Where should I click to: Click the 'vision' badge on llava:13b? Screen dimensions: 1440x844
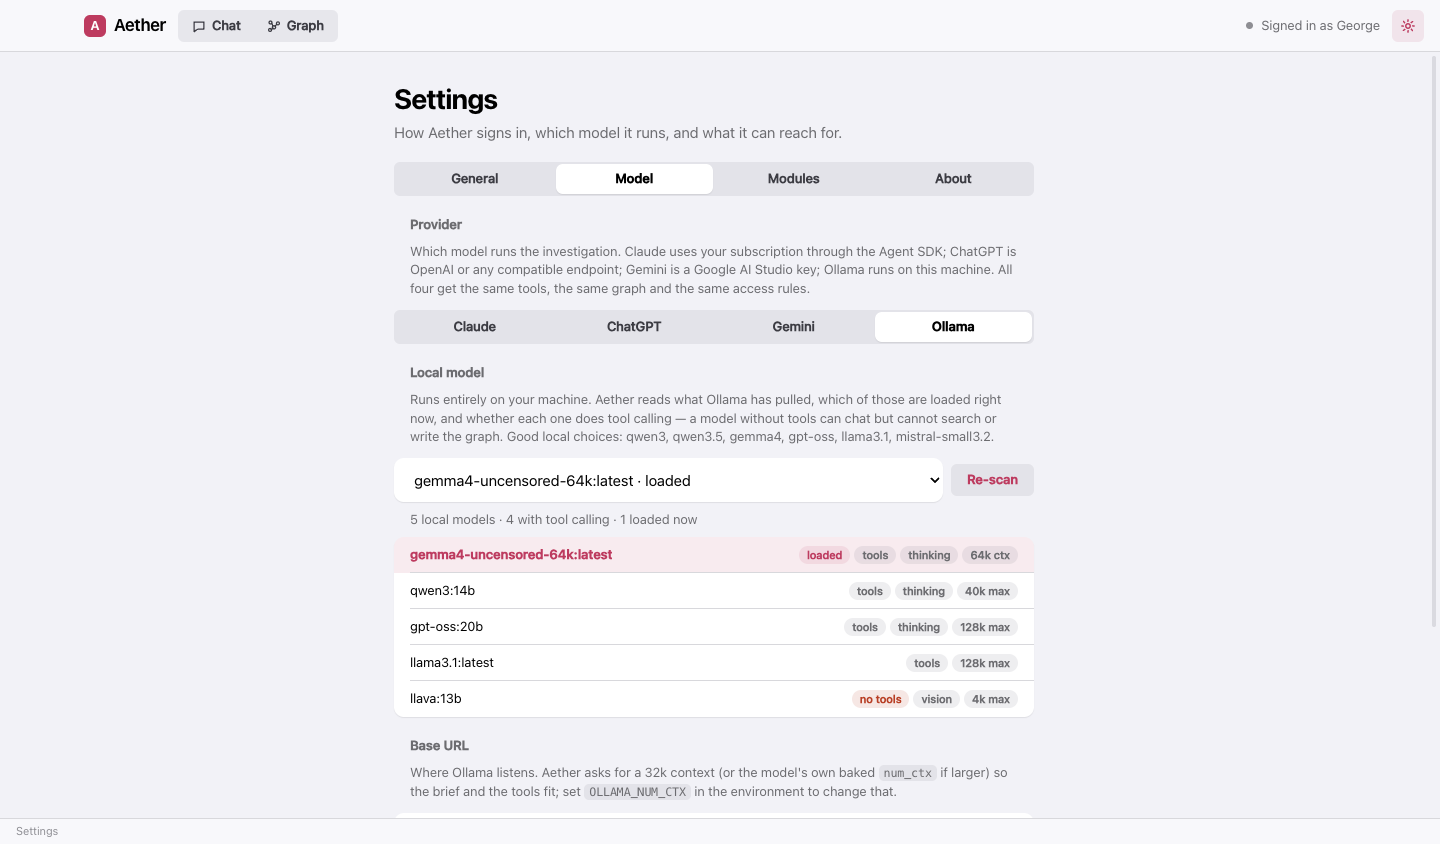(936, 699)
